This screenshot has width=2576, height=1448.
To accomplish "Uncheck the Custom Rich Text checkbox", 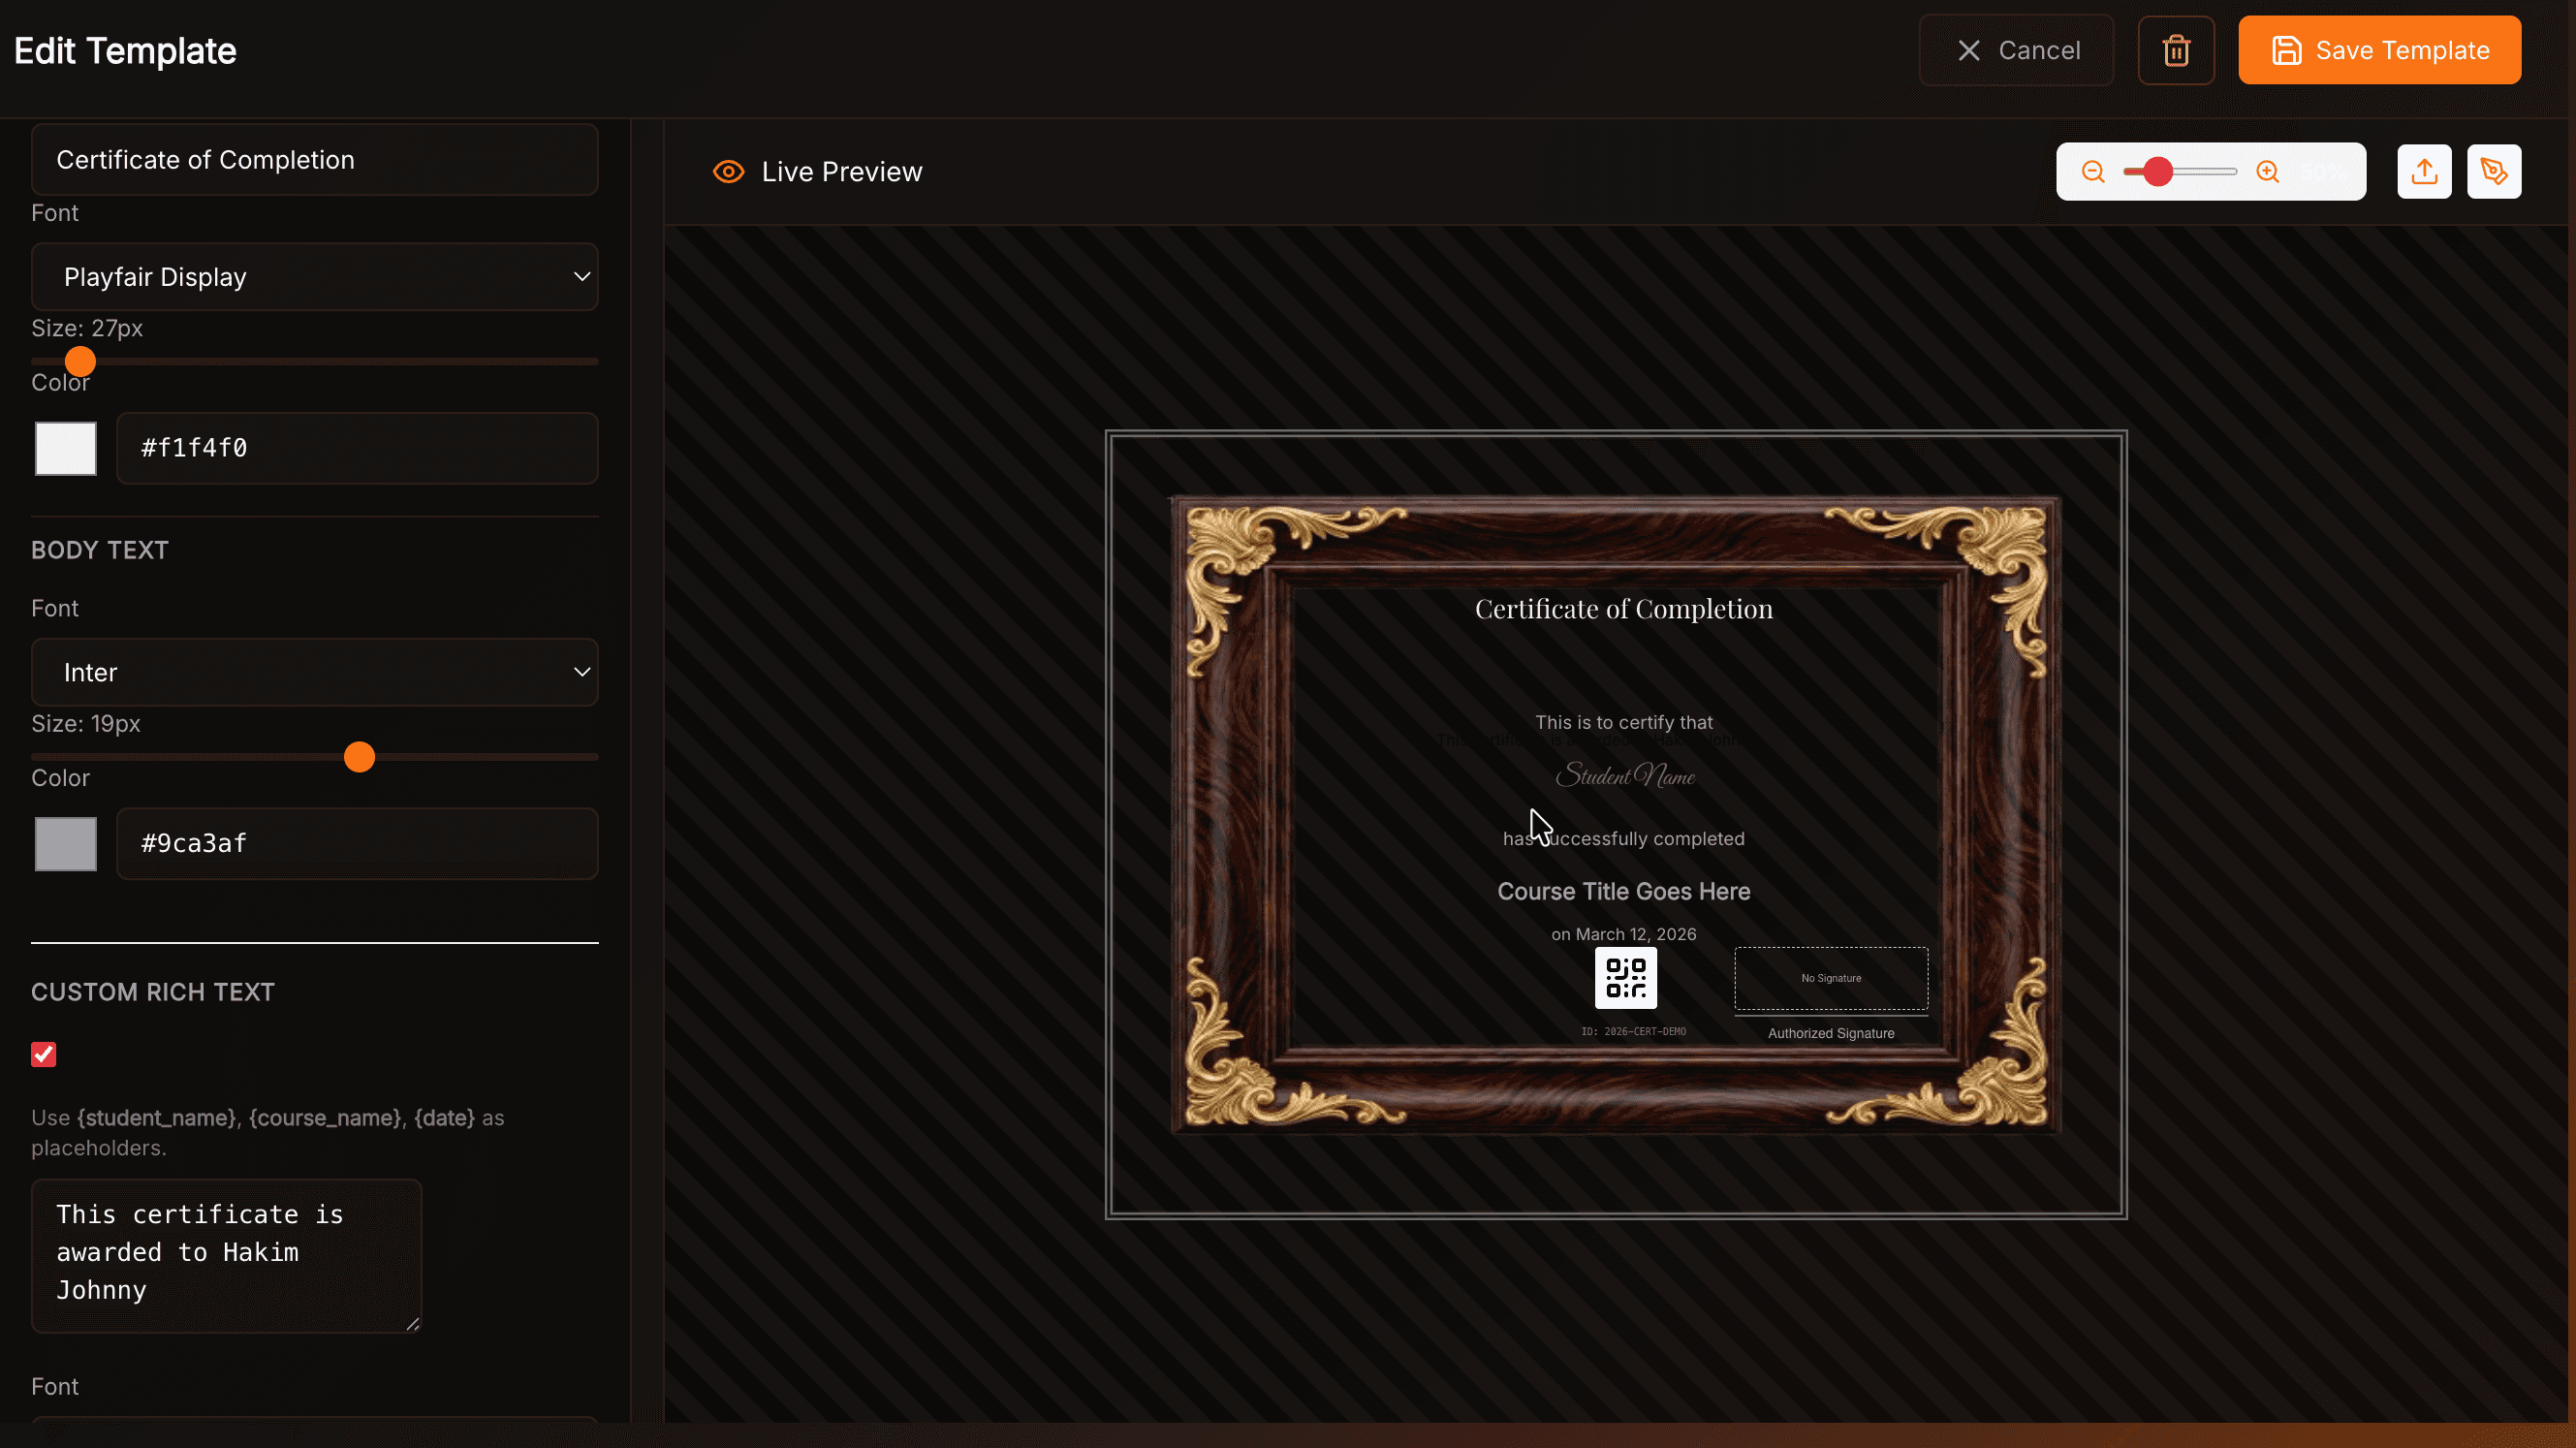I will (x=44, y=1054).
